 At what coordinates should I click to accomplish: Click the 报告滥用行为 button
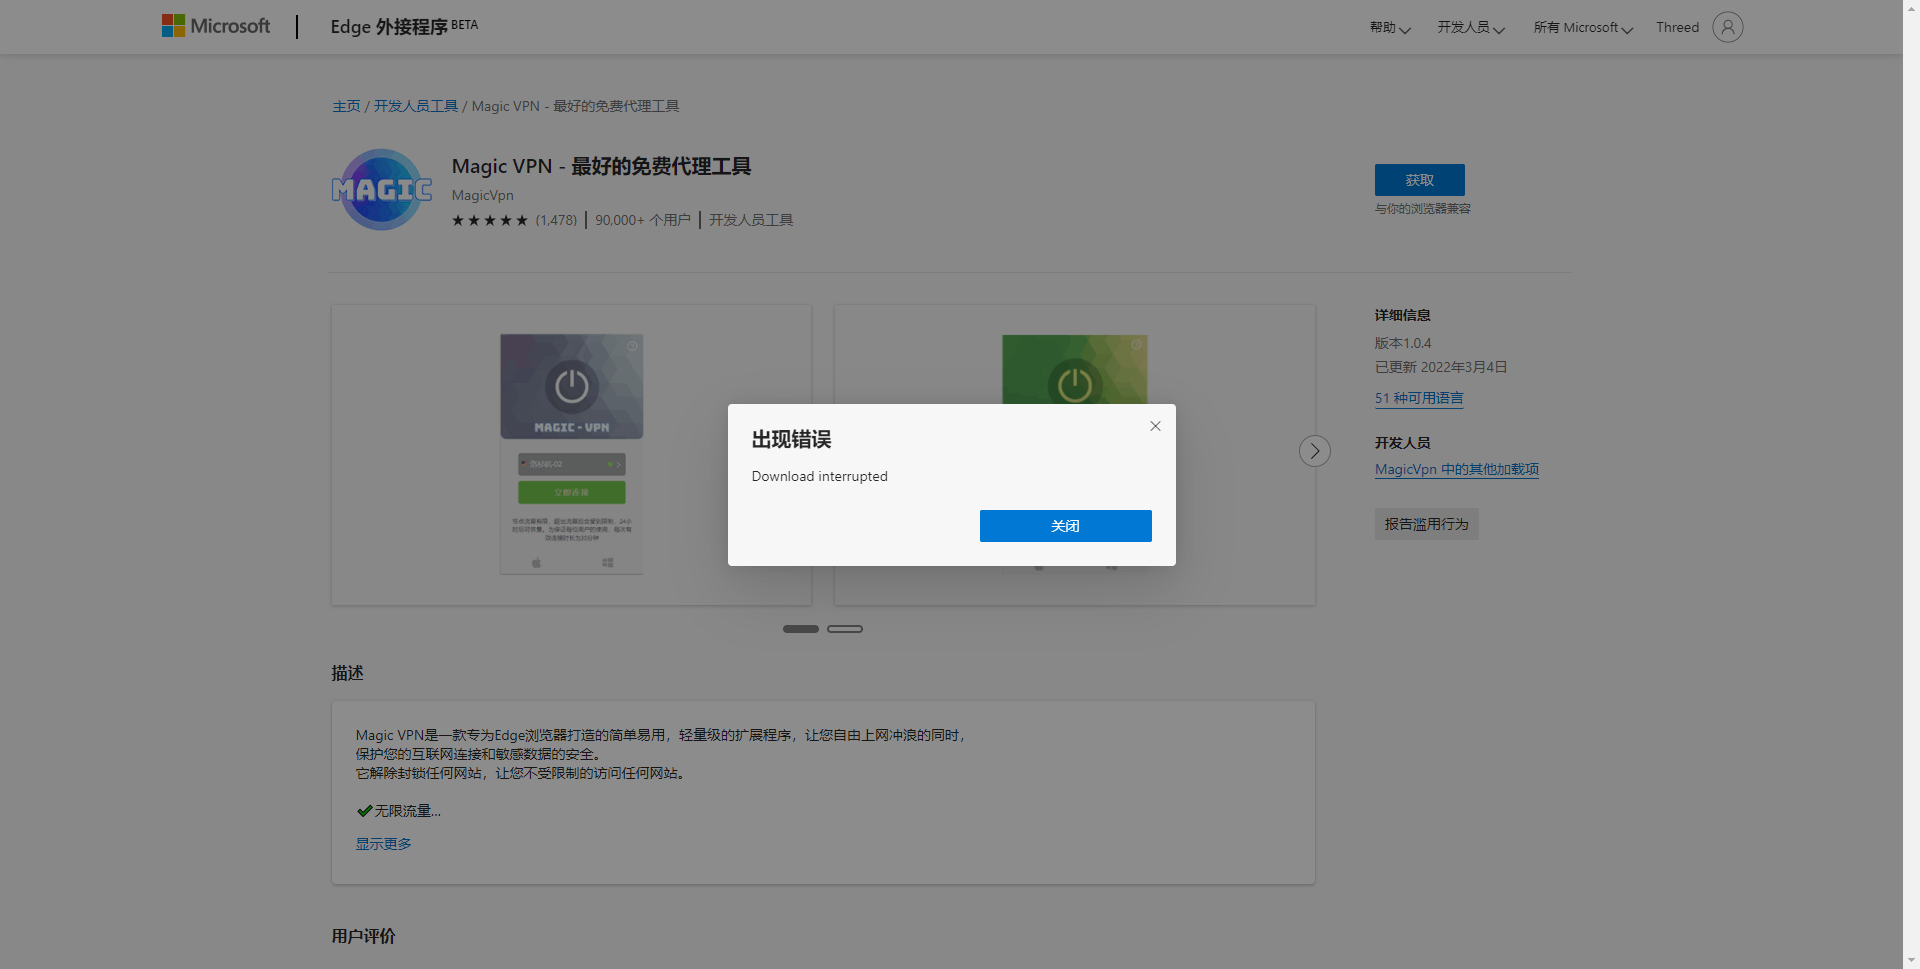tap(1426, 524)
